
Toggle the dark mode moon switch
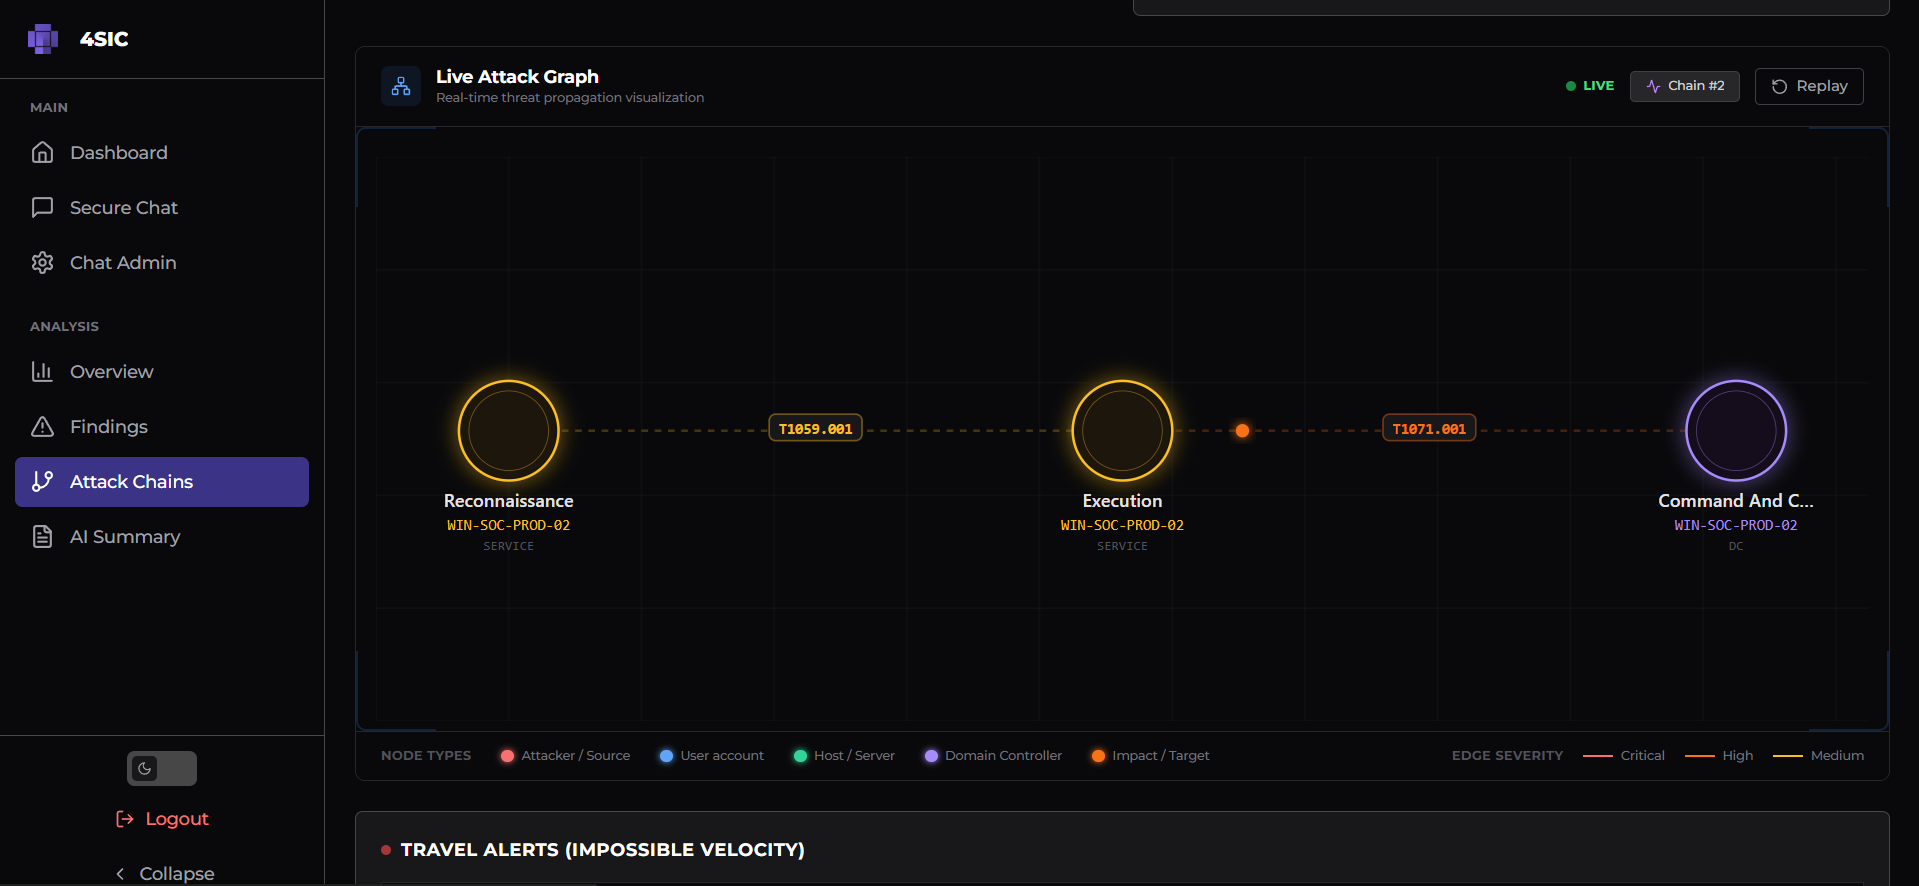click(162, 768)
